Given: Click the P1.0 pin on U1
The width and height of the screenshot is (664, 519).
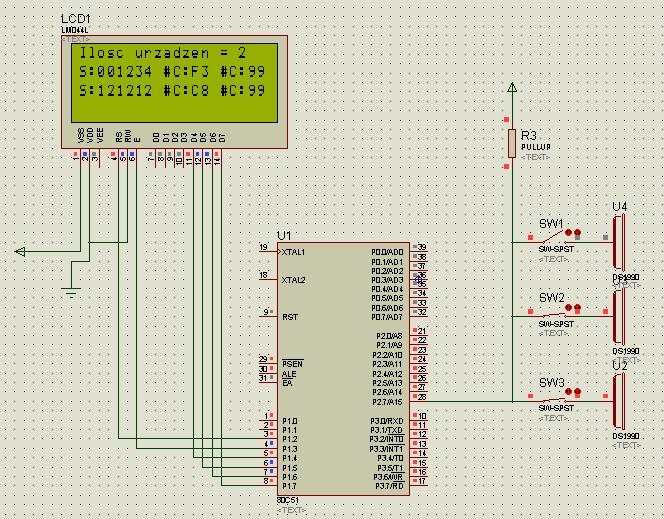Looking at the screenshot, I should click(290, 421).
